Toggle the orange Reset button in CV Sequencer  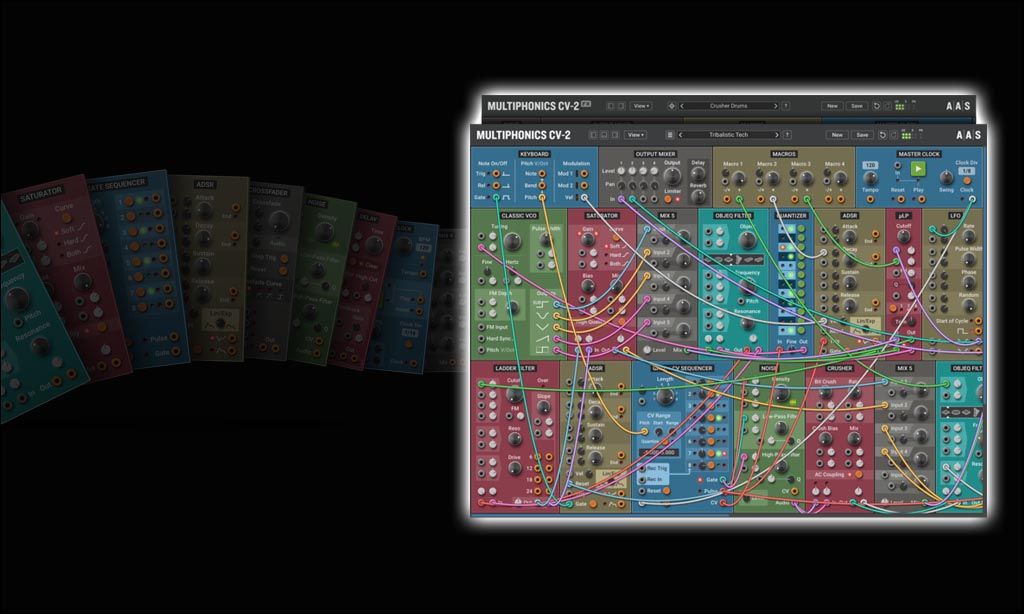[667, 491]
